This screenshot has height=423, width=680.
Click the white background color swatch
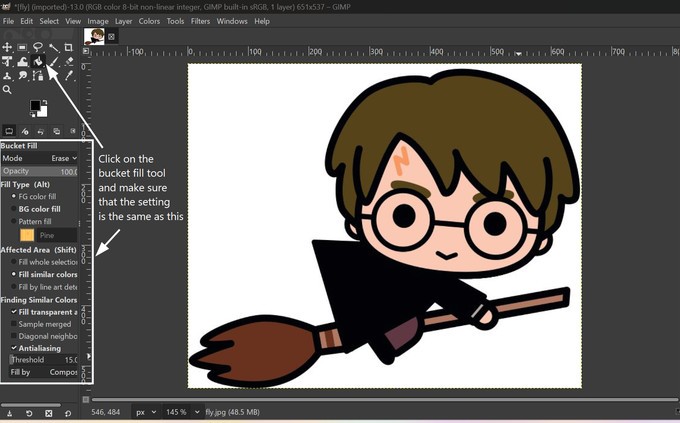pyautogui.click(x=43, y=113)
